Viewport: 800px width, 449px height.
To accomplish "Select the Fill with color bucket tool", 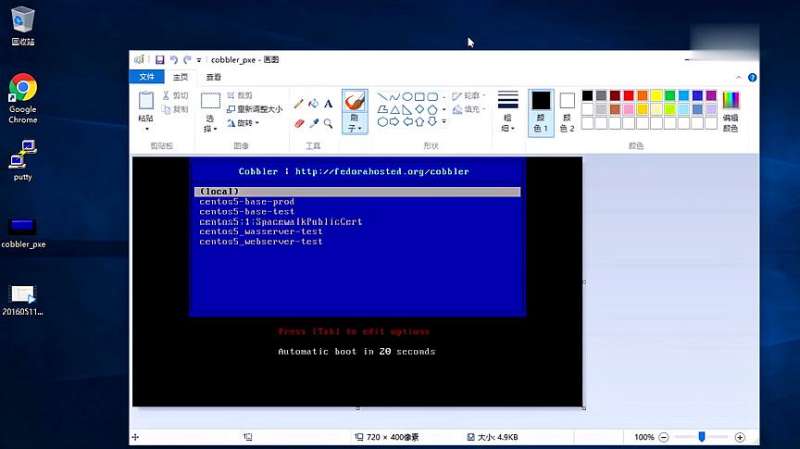I will pyautogui.click(x=313, y=104).
